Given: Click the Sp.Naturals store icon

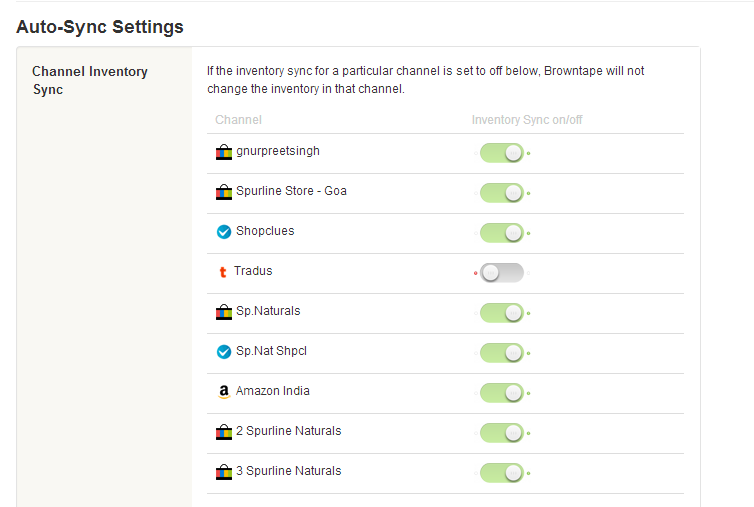Looking at the screenshot, I should [224, 312].
